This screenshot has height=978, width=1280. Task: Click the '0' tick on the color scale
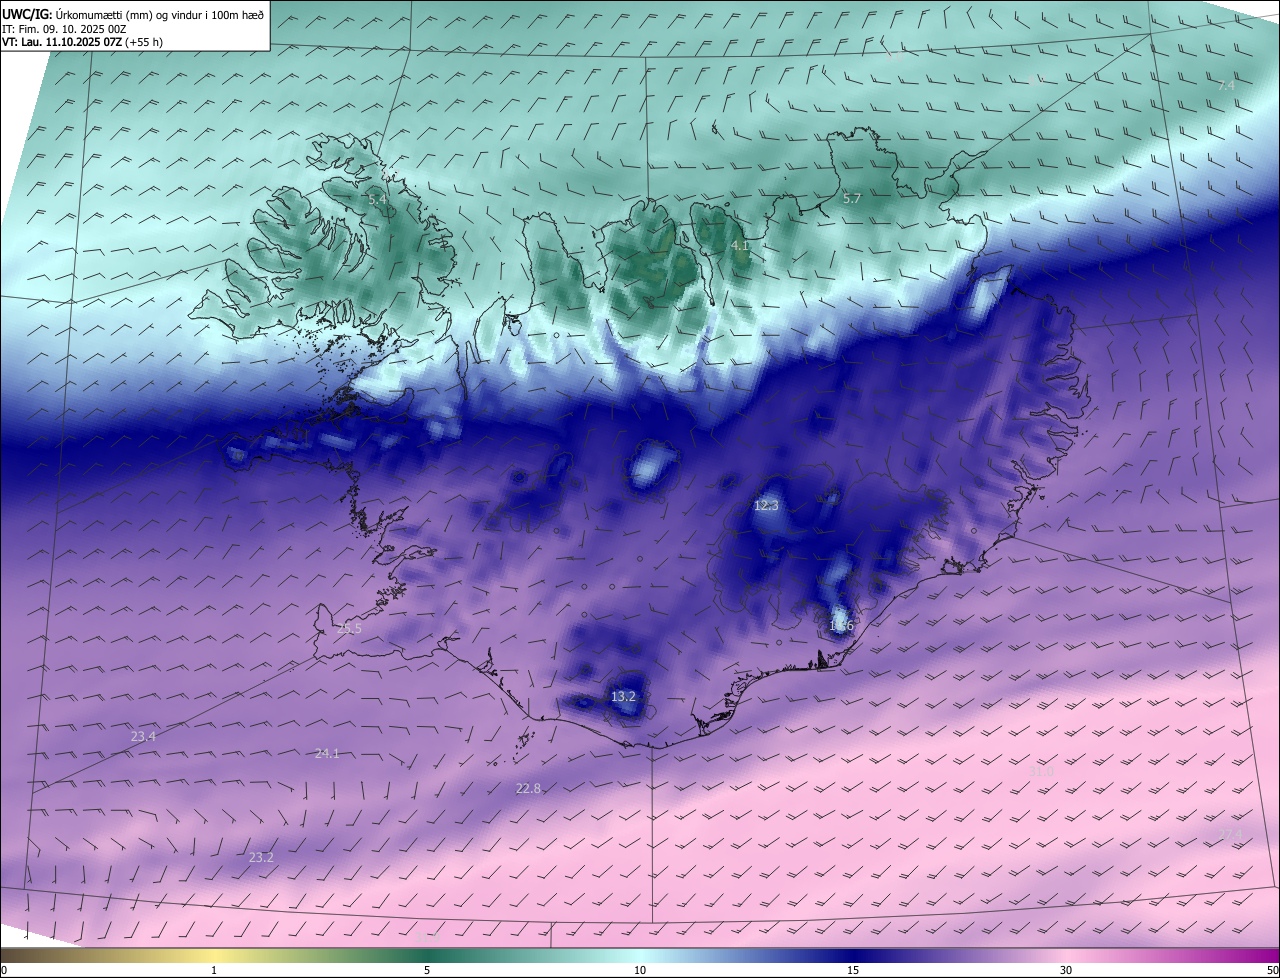(4, 970)
